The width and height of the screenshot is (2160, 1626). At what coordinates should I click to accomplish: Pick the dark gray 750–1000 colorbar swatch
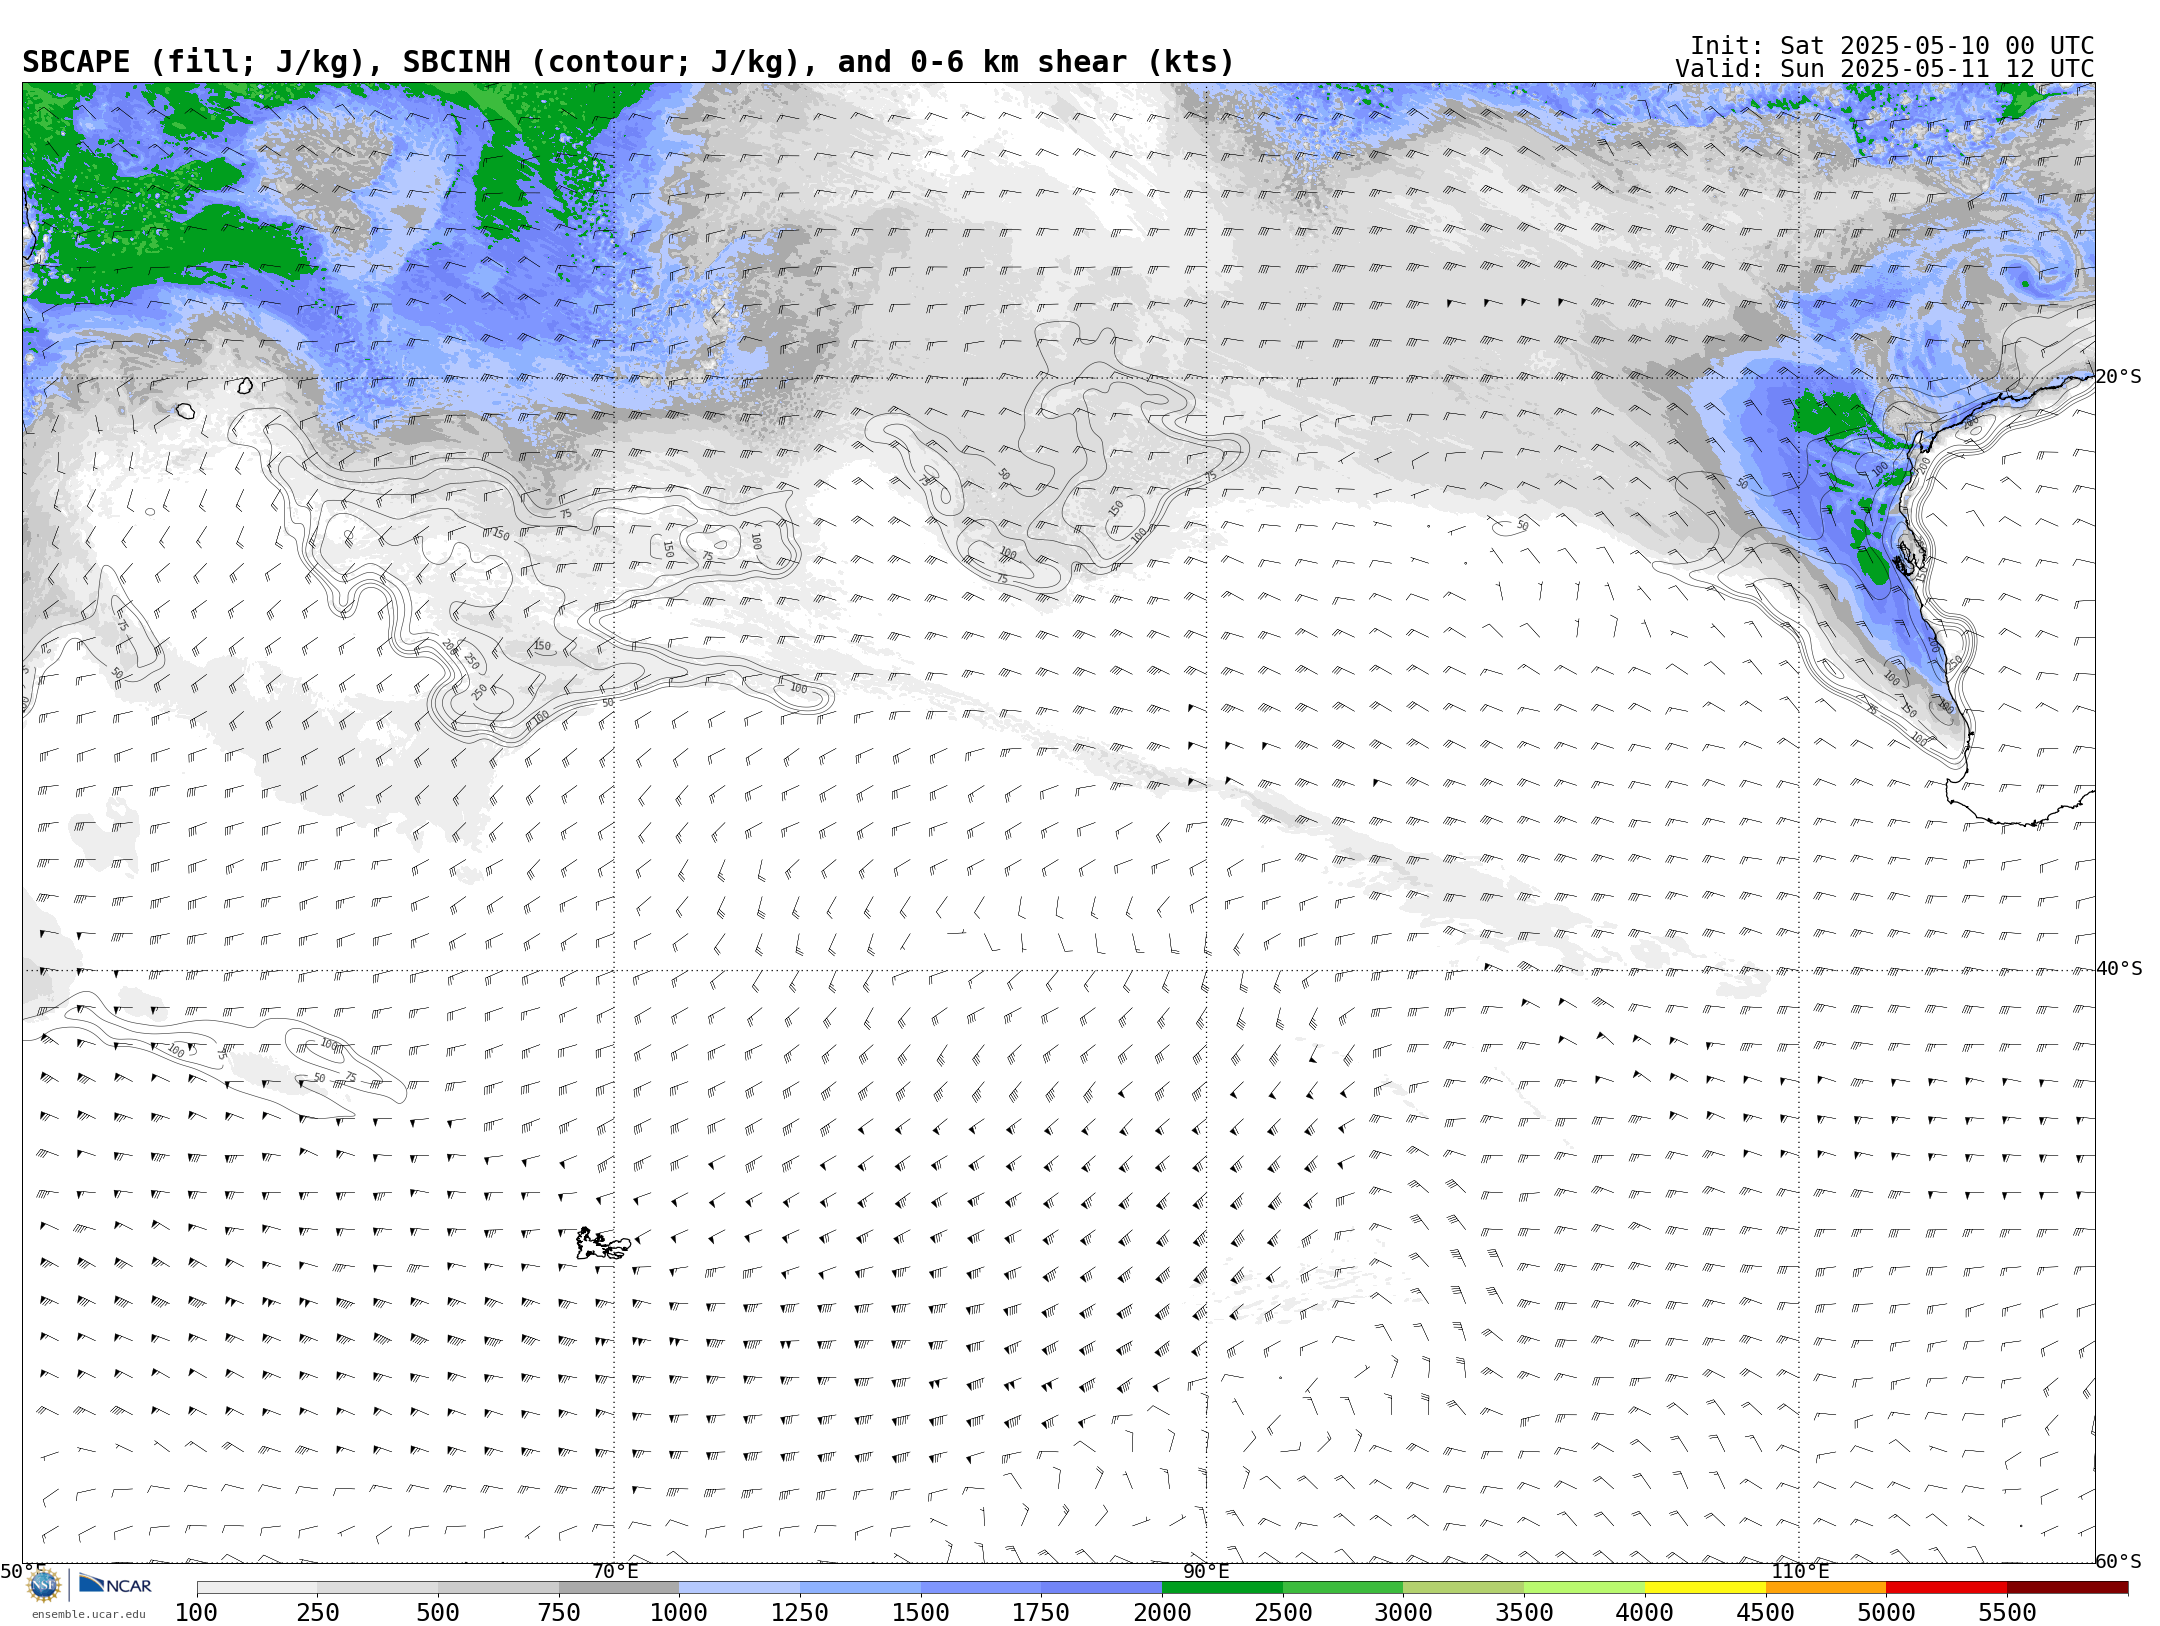point(619,1588)
